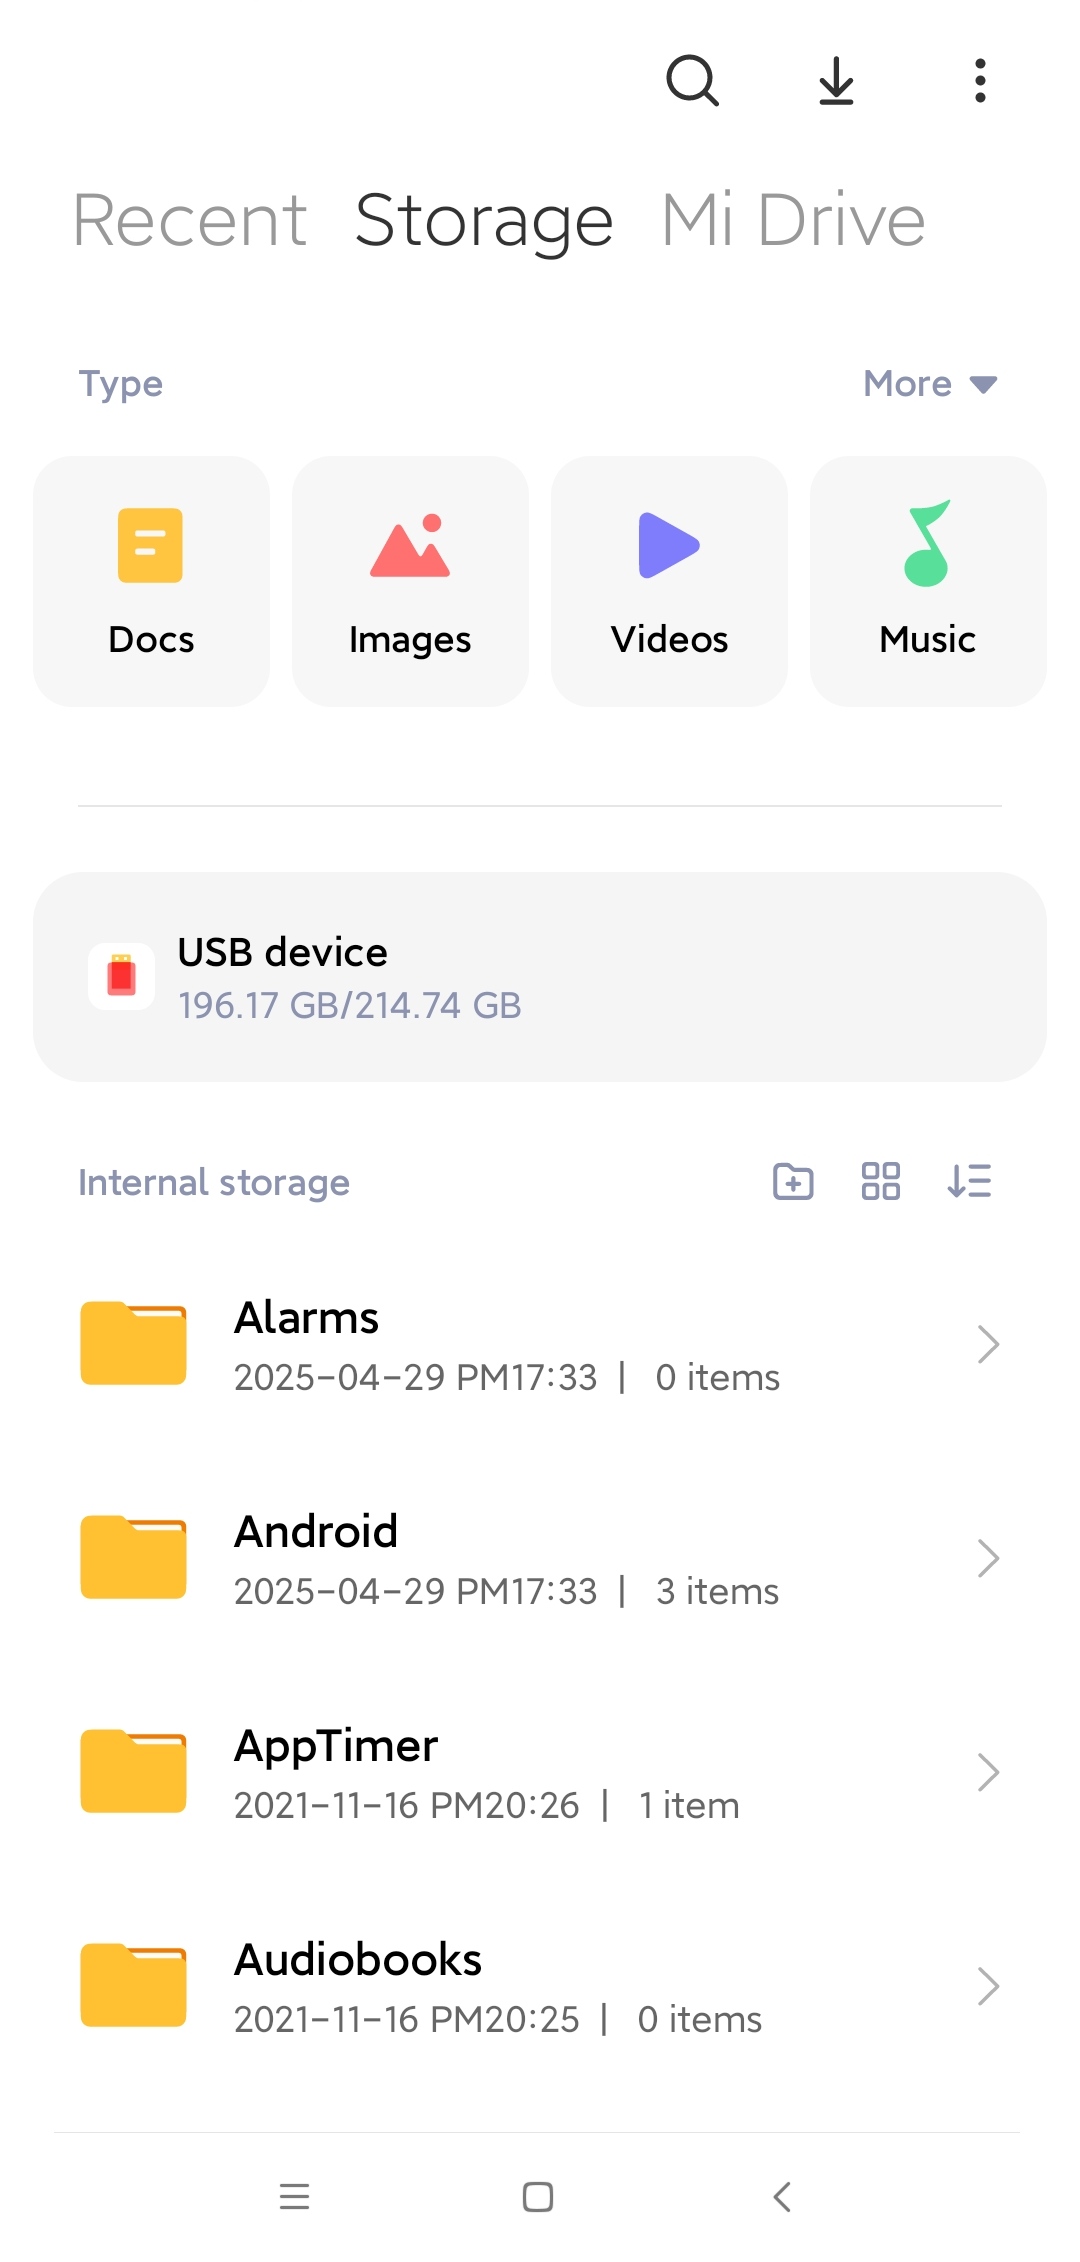1080x2262 pixels.
Task: Open the Videos category
Action: tap(669, 581)
